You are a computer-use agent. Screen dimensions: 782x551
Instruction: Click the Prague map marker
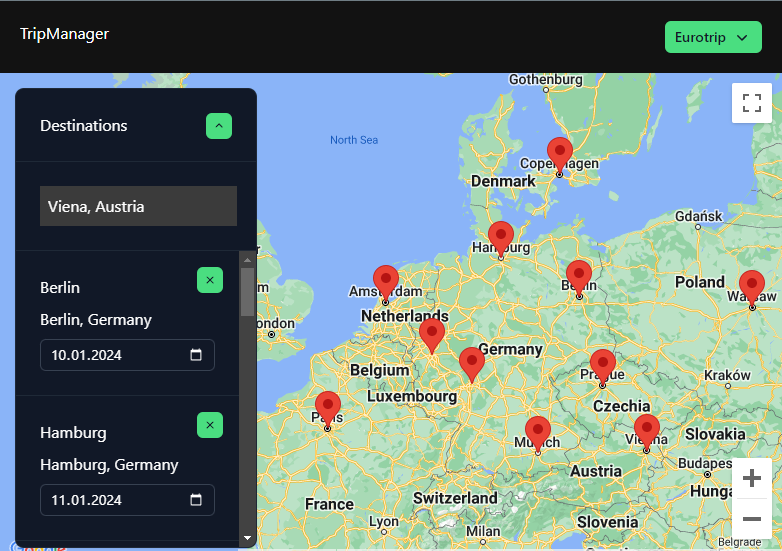(602, 367)
